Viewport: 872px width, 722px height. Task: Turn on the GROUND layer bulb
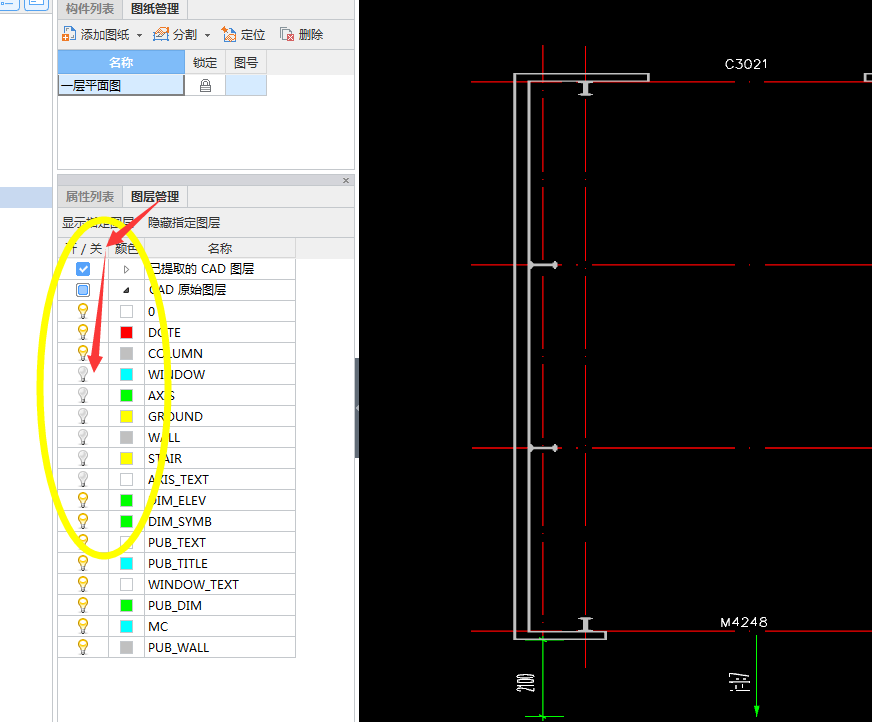[x=83, y=416]
